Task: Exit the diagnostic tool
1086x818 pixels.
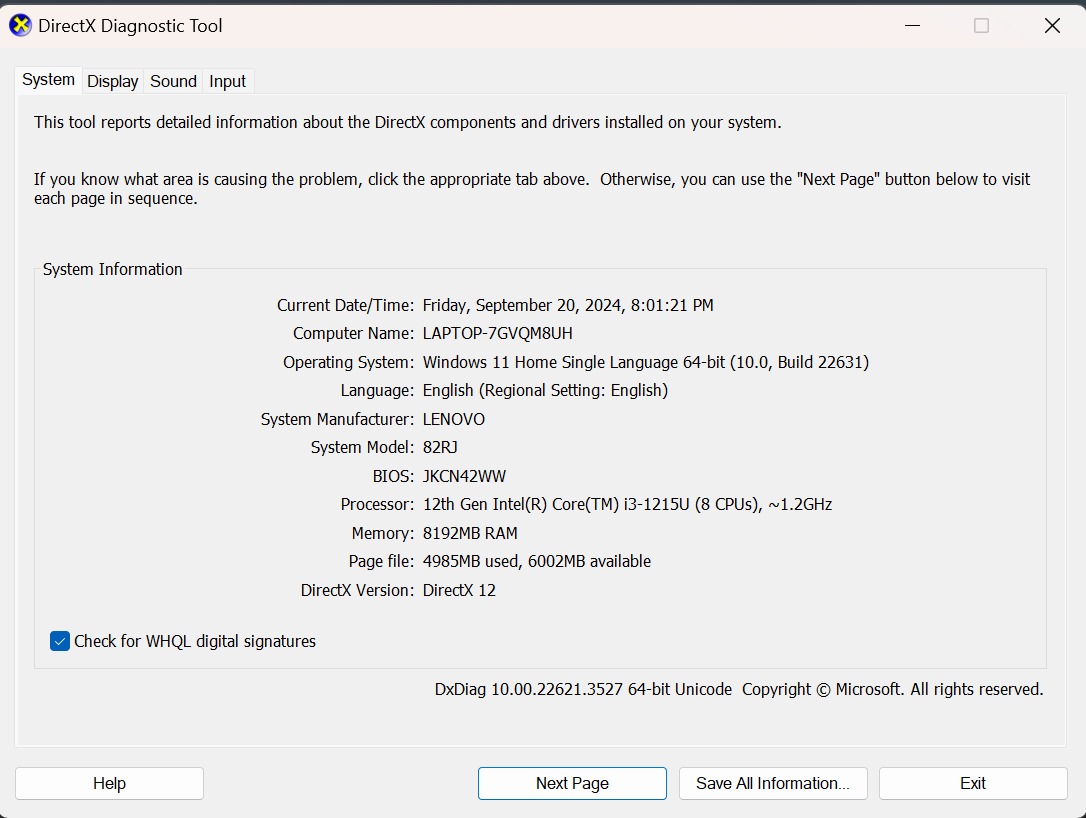Action: click(973, 783)
